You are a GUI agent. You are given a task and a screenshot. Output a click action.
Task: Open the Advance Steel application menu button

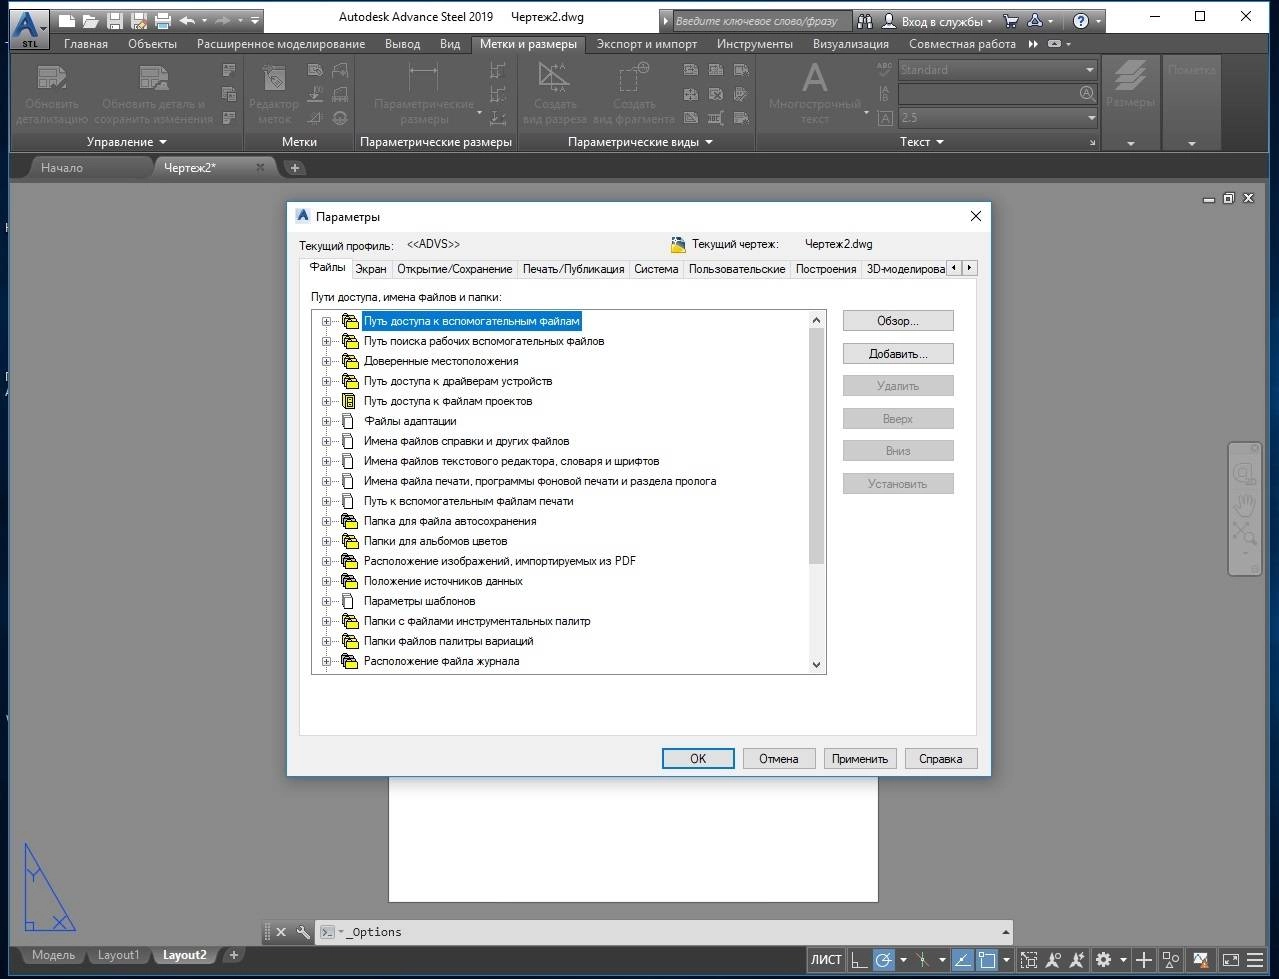[x=29, y=28]
